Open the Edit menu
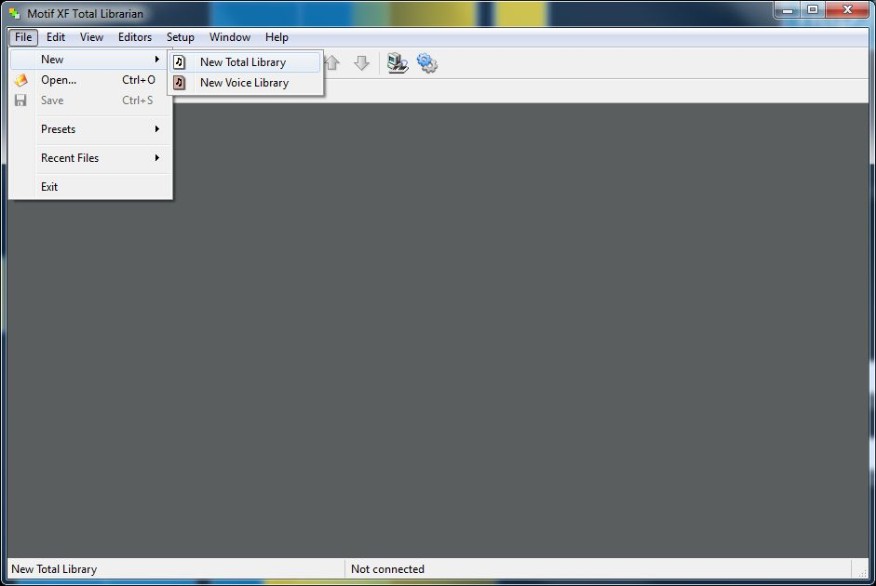This screenshot has width=876, height=586. coord(55,37)
